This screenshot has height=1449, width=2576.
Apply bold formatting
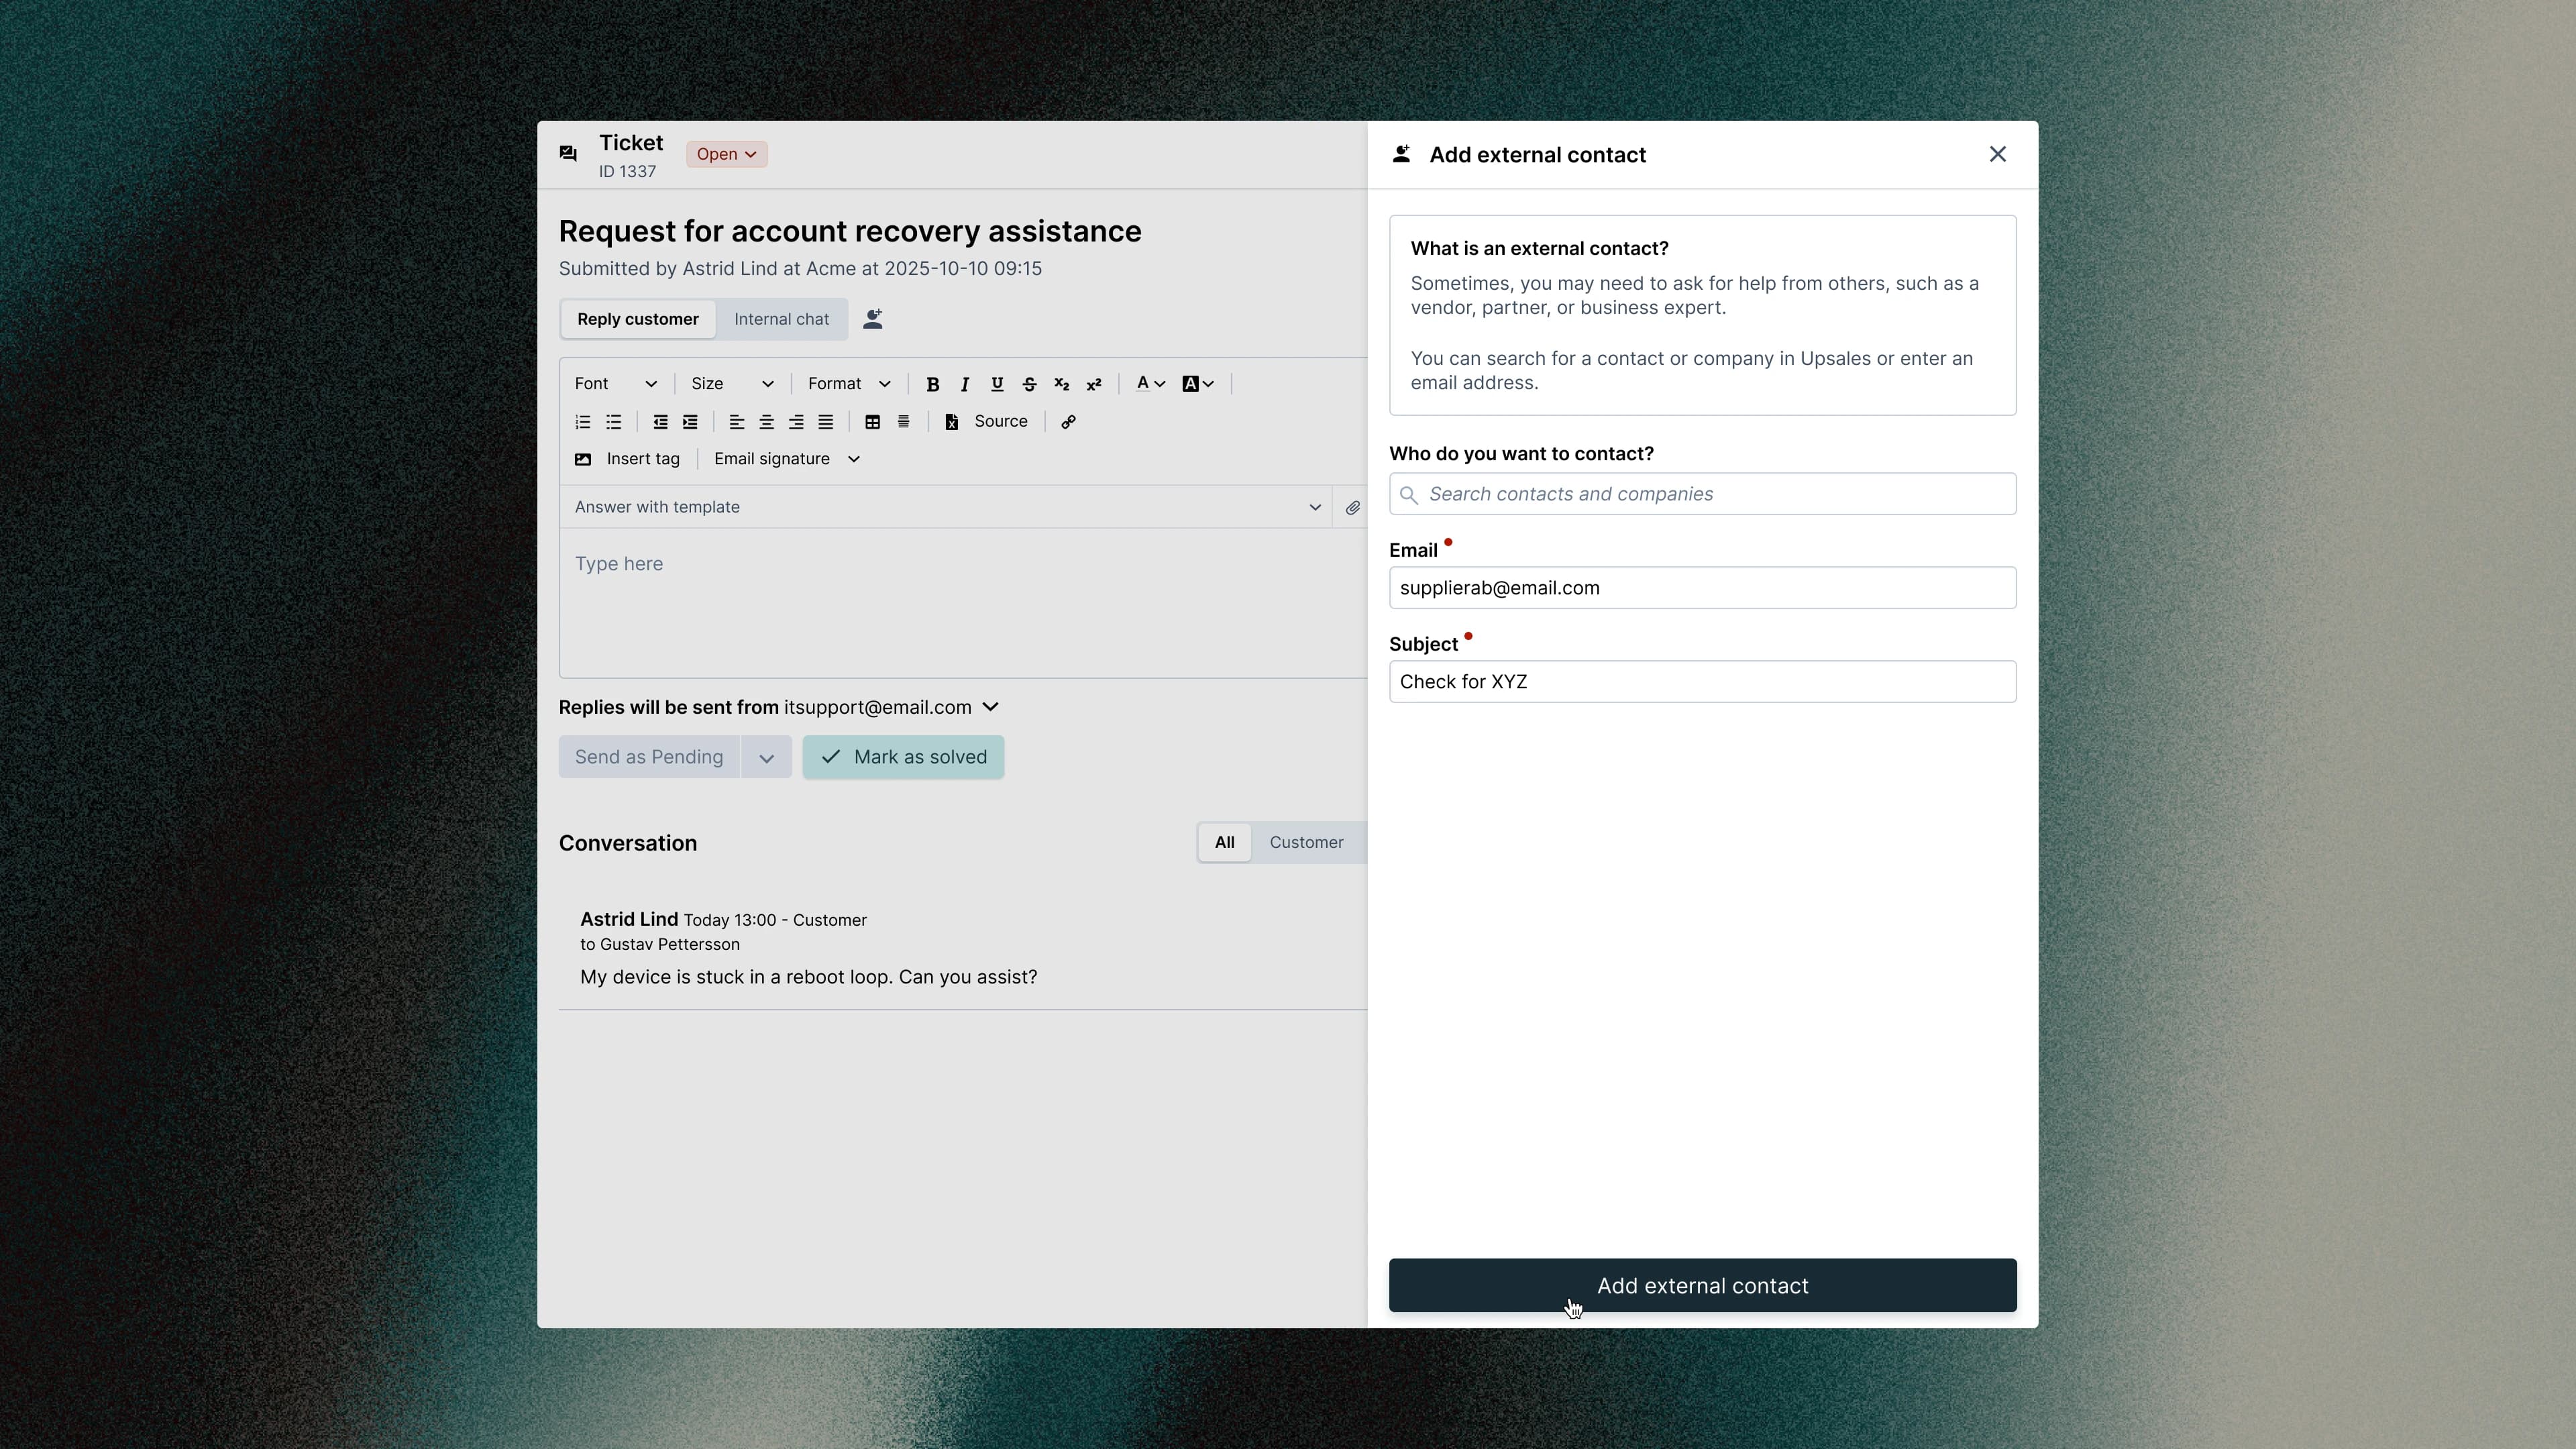pyautogui.click(x=932, y=383)
